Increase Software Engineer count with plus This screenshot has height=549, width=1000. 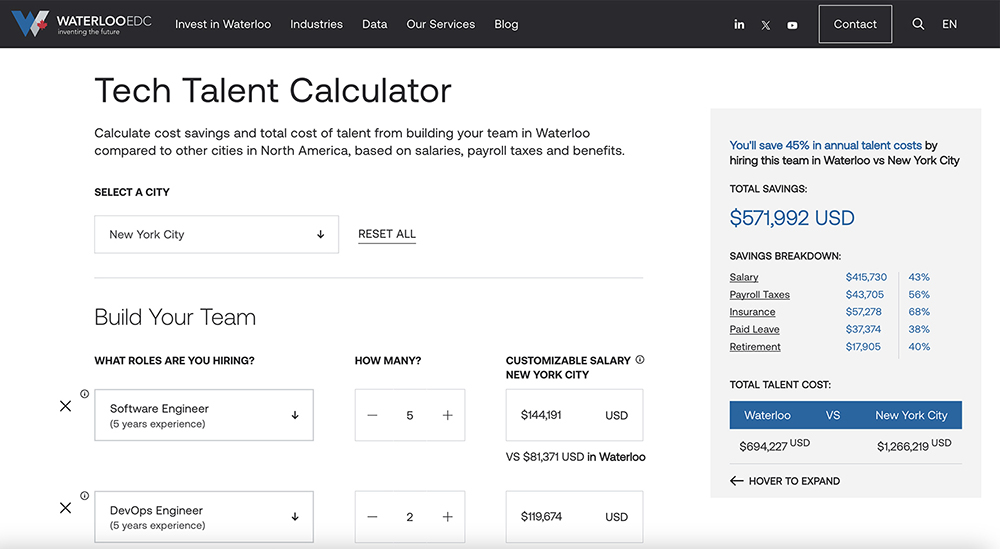tap(447, 415)
